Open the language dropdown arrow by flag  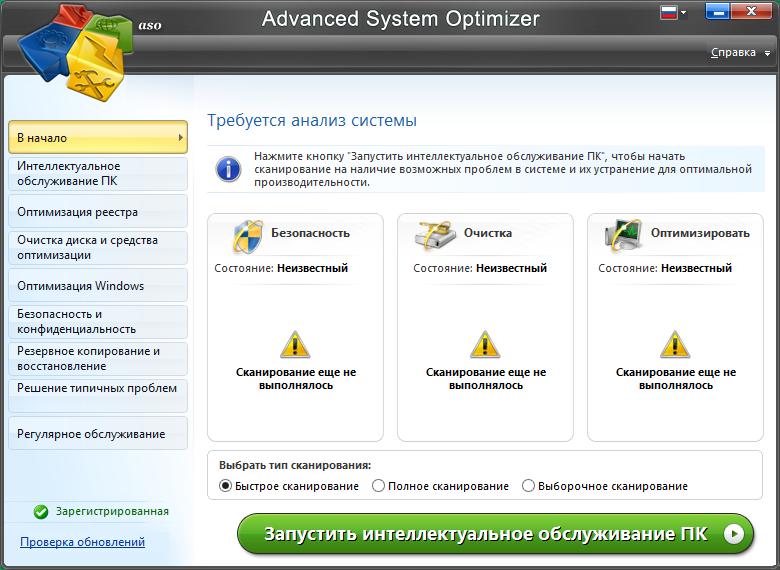pyautogui.click(x=683, y=12)
